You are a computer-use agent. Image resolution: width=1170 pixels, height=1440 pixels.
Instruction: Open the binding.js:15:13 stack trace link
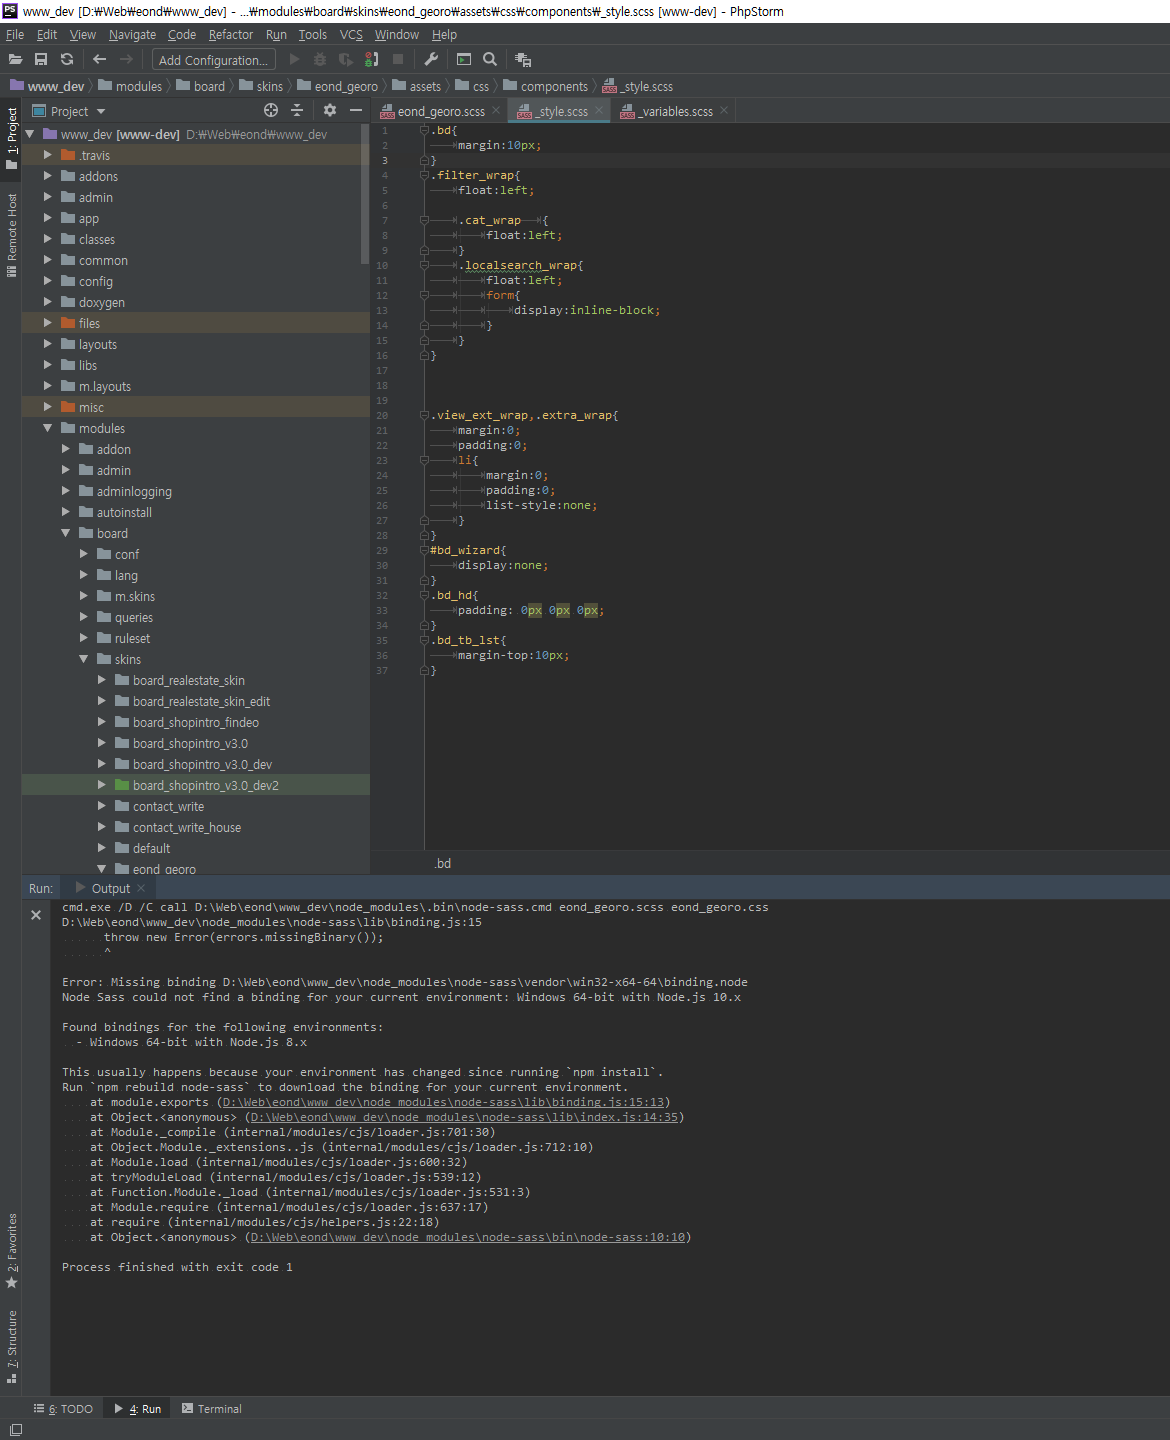[x=443, y=1102]
